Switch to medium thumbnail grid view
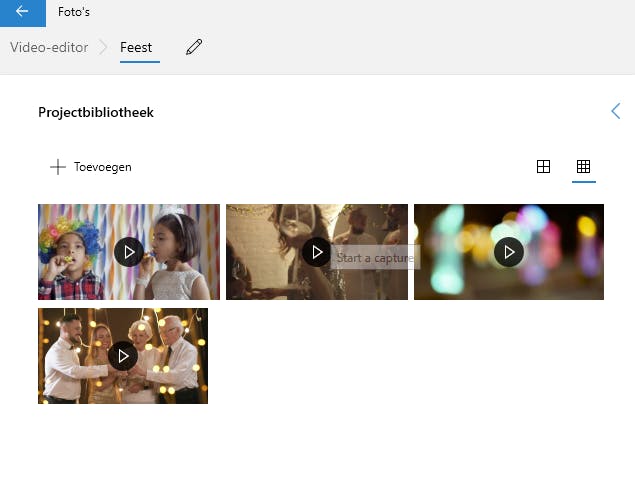The width and height of the screenshot is (635, 487). point(543,166)
